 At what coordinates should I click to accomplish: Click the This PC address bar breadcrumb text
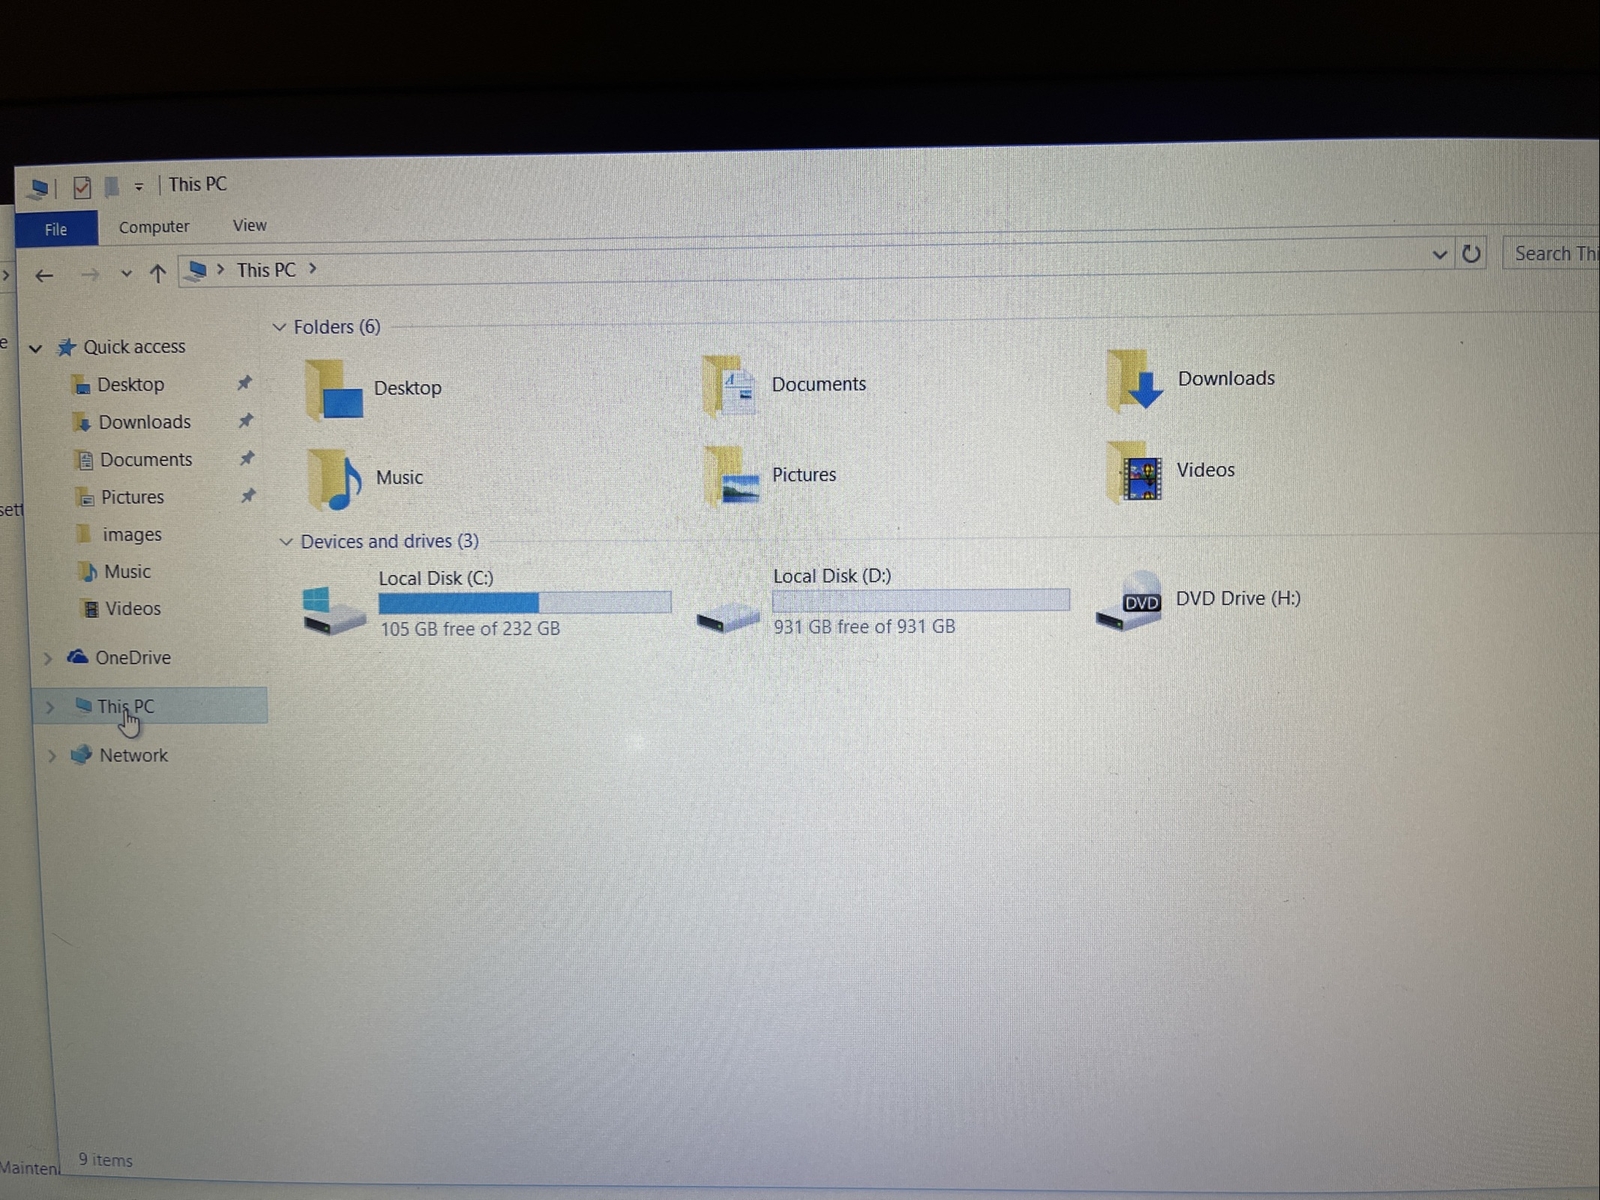tap(266, 270)
